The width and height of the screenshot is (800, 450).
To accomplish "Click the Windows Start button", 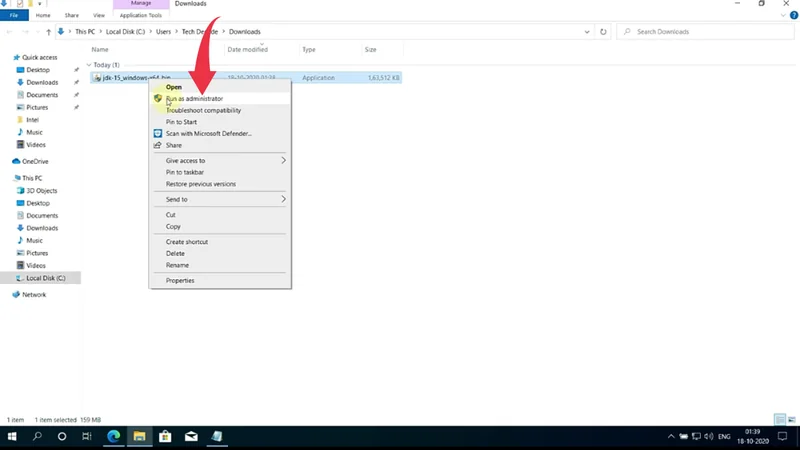I will [x=12, y=437].
